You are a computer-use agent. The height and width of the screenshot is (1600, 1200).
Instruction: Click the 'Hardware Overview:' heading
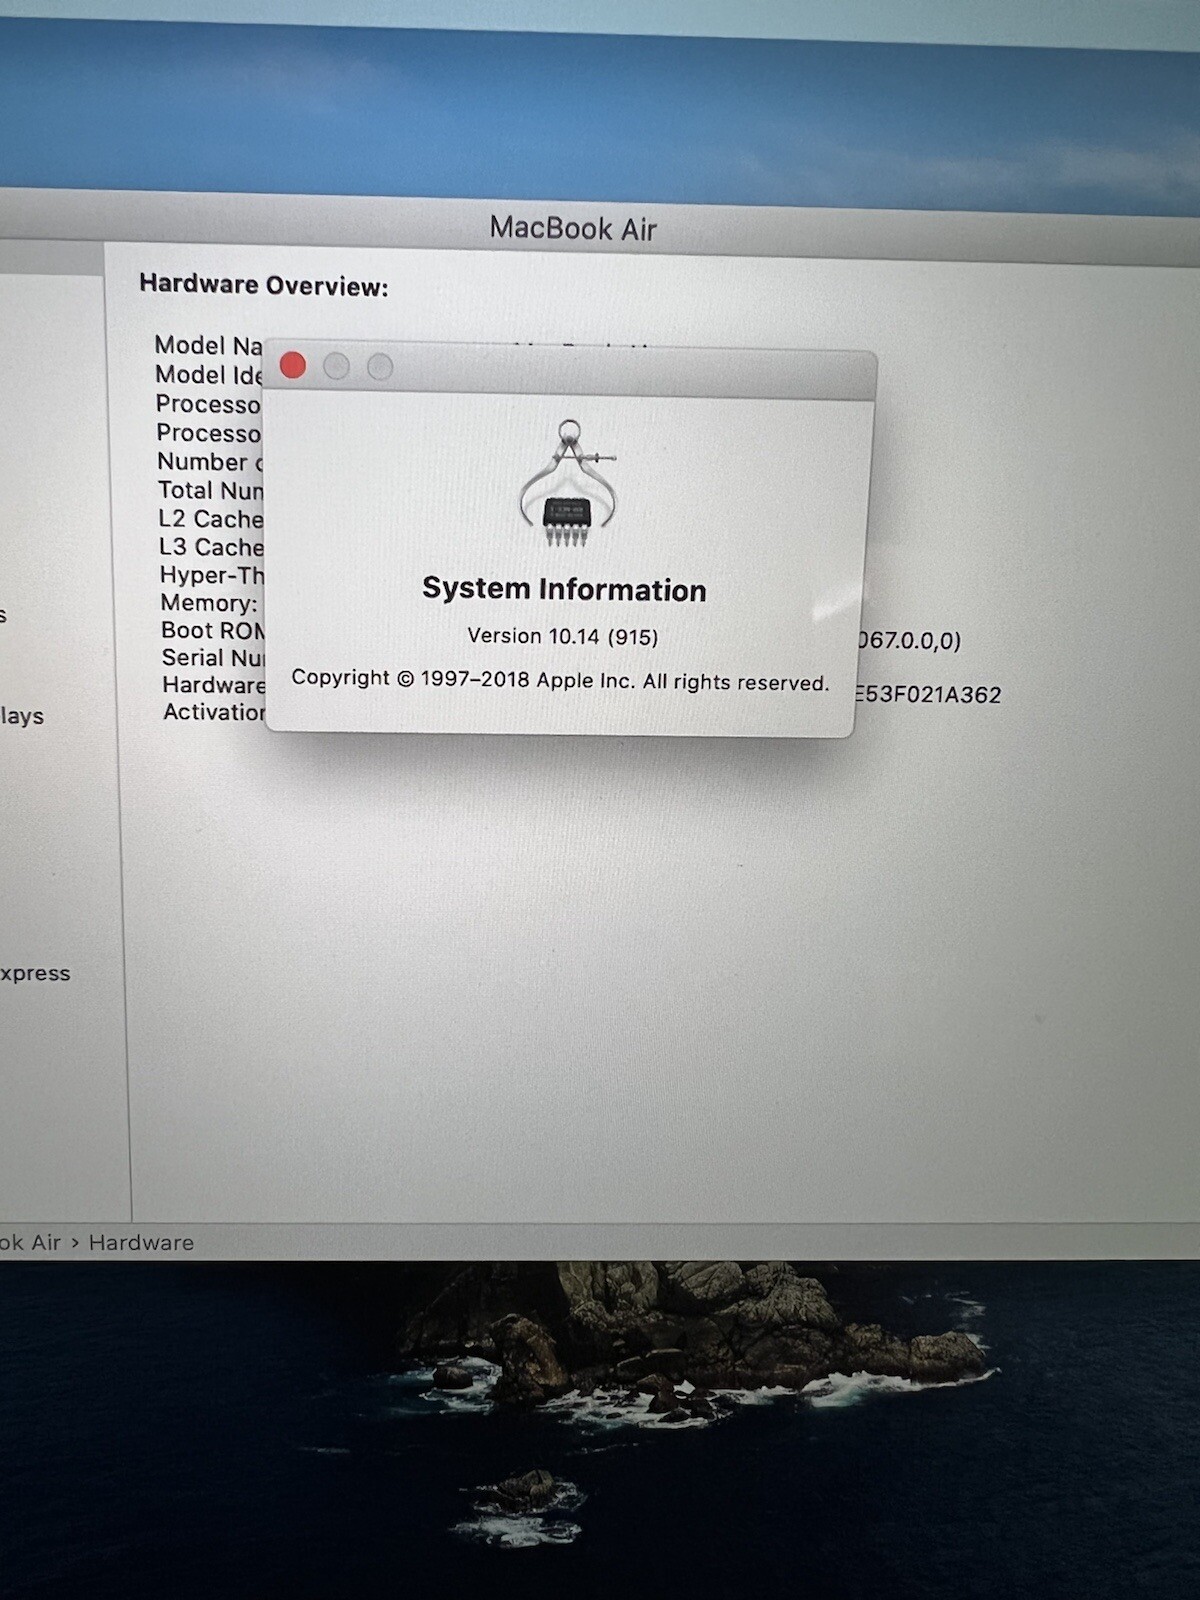point(264,285)
